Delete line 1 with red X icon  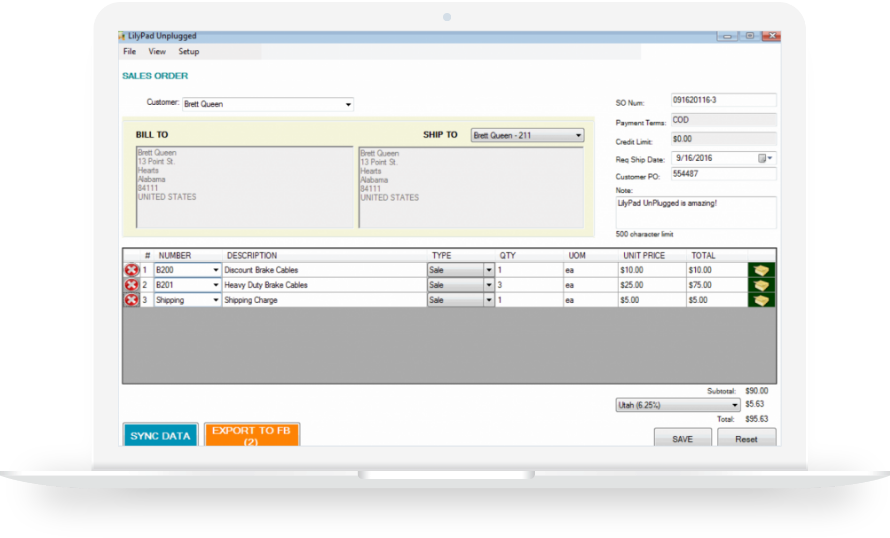pos(131,270)
